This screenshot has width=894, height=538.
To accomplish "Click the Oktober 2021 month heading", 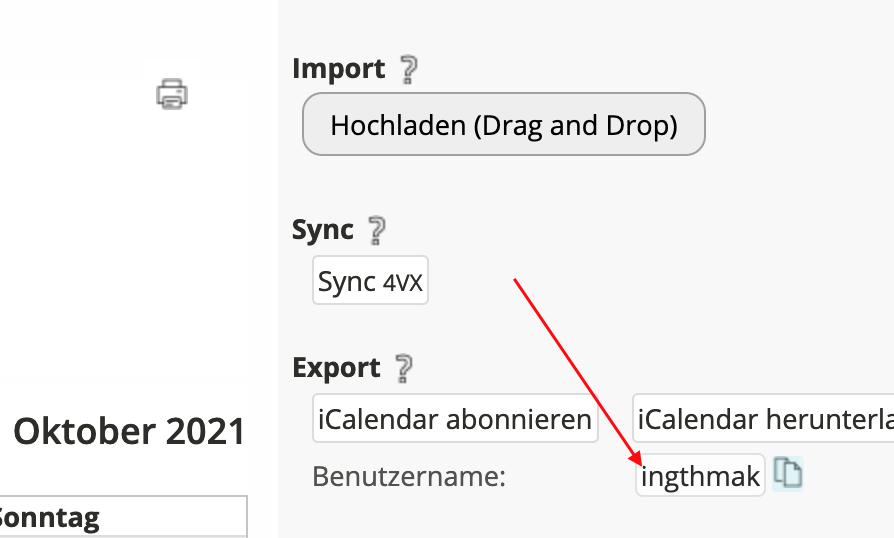I will tap(129, 432).
